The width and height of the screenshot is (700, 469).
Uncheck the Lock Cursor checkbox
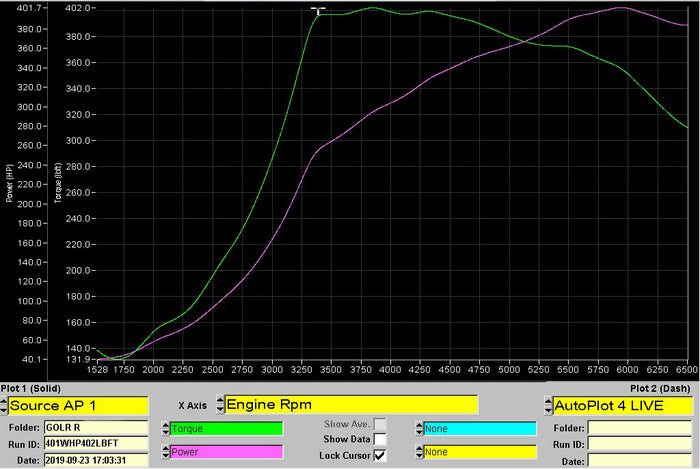(x=379, y=456)
